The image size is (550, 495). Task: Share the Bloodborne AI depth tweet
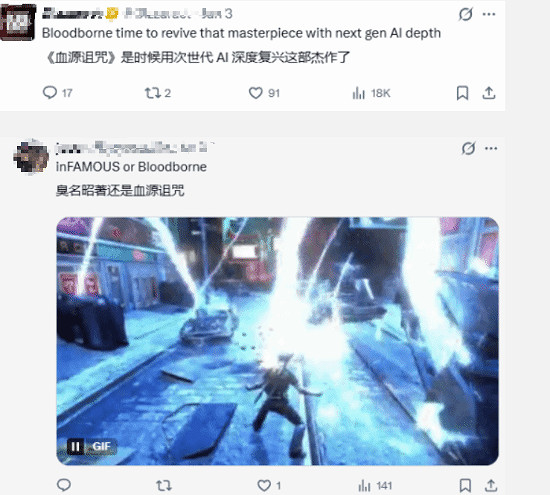489,93
